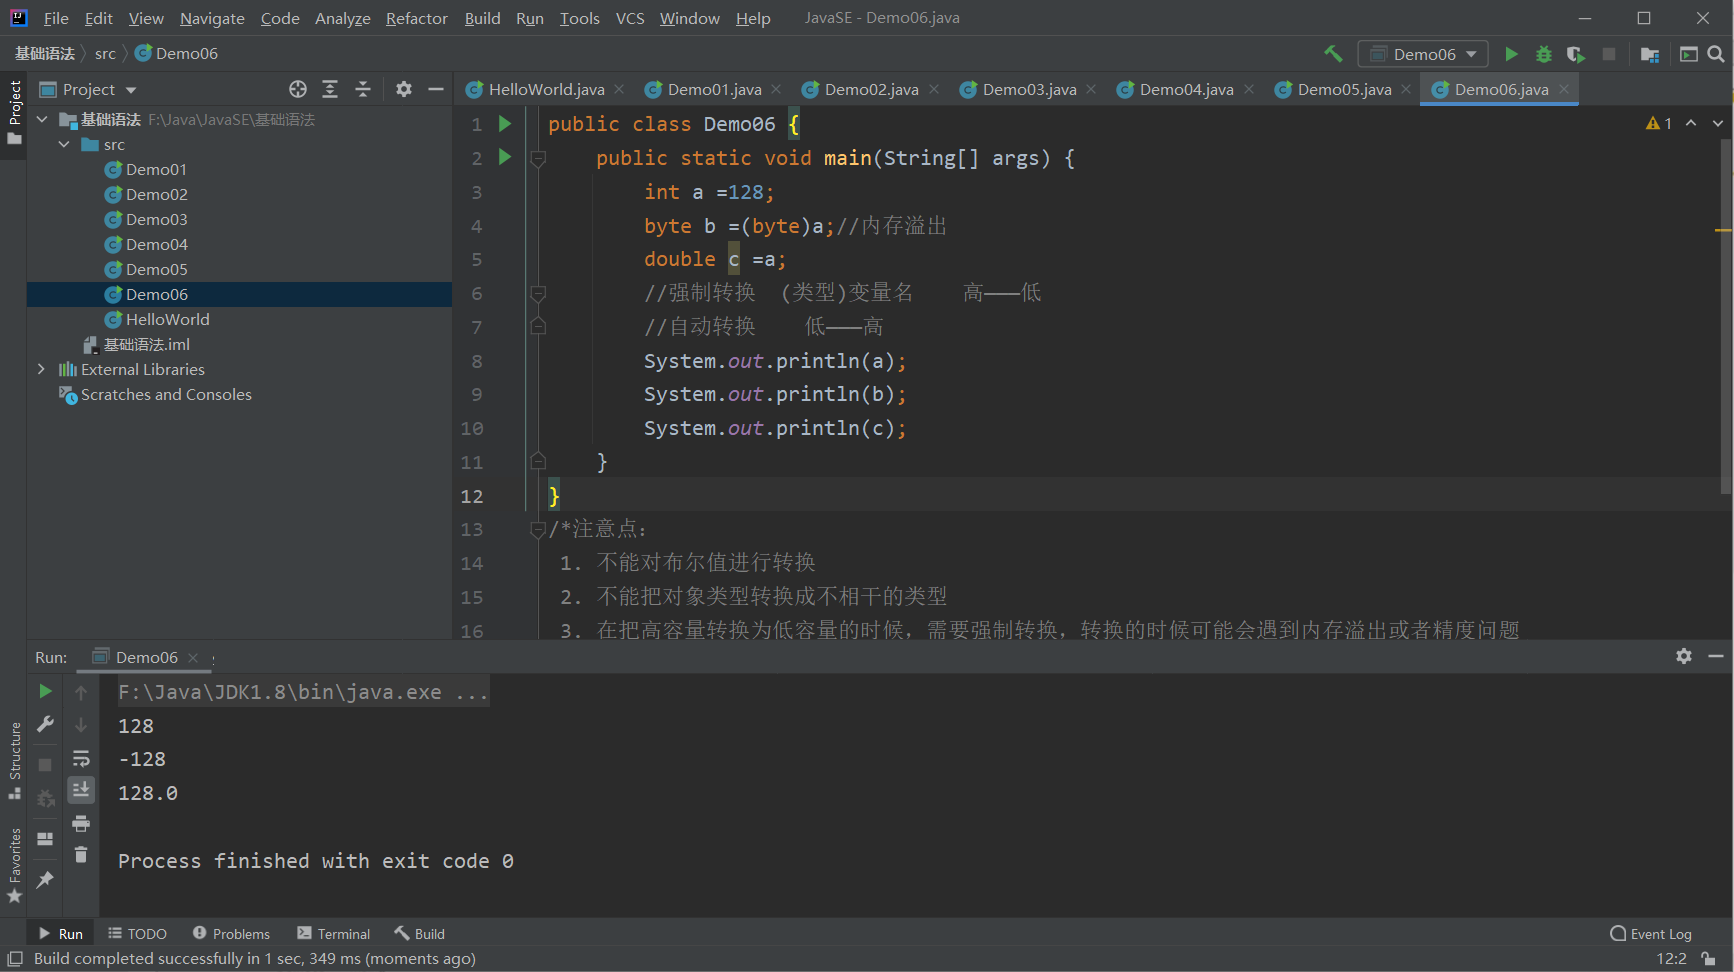Image resolution: width=1734 pixels, height=972 pixels.
Task: Switch to the Demo03.java editor tab
Action: 1028,89
